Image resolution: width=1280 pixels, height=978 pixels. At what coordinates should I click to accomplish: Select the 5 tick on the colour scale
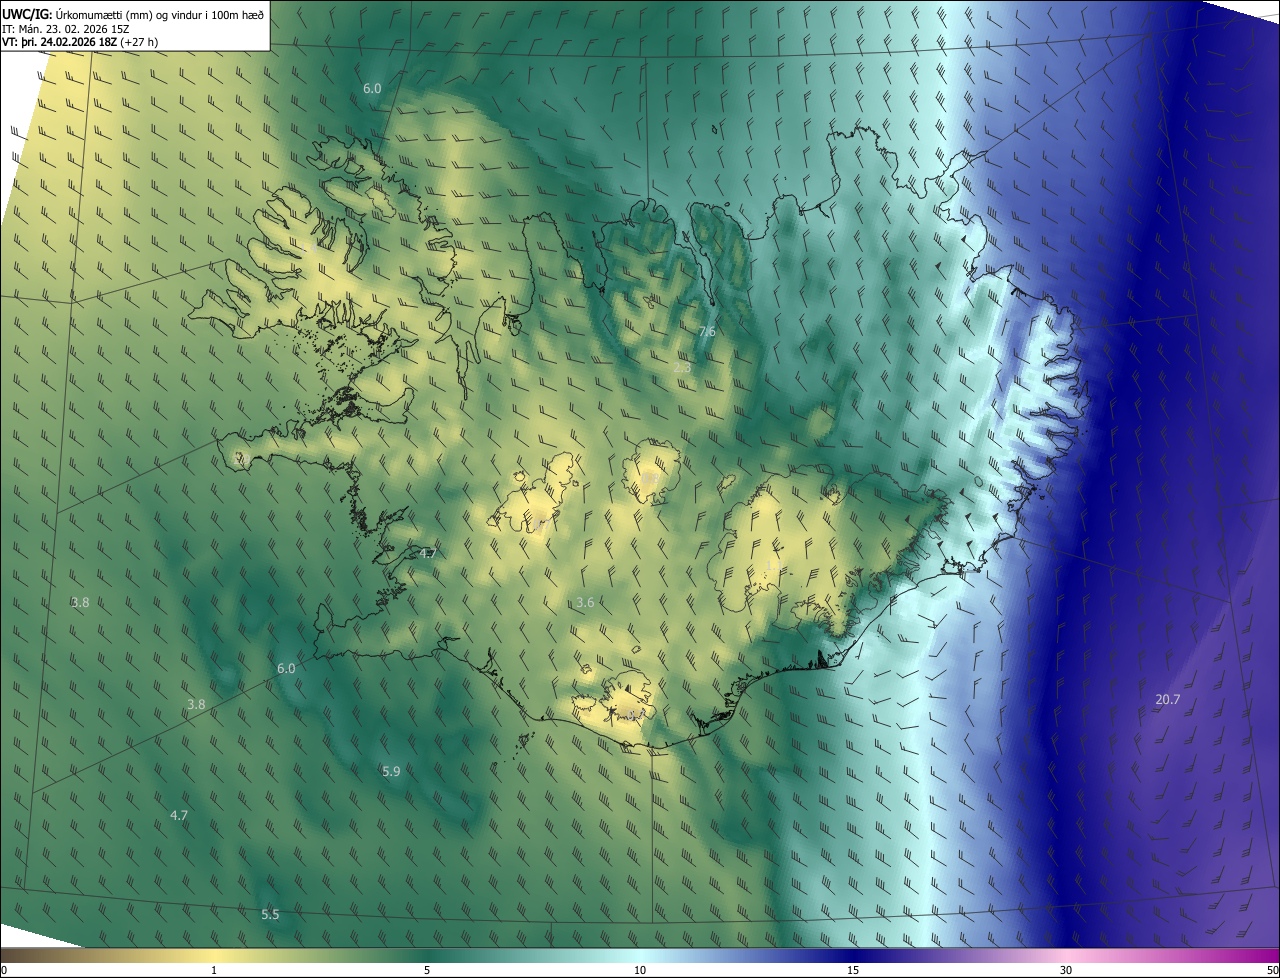point(427,970)
